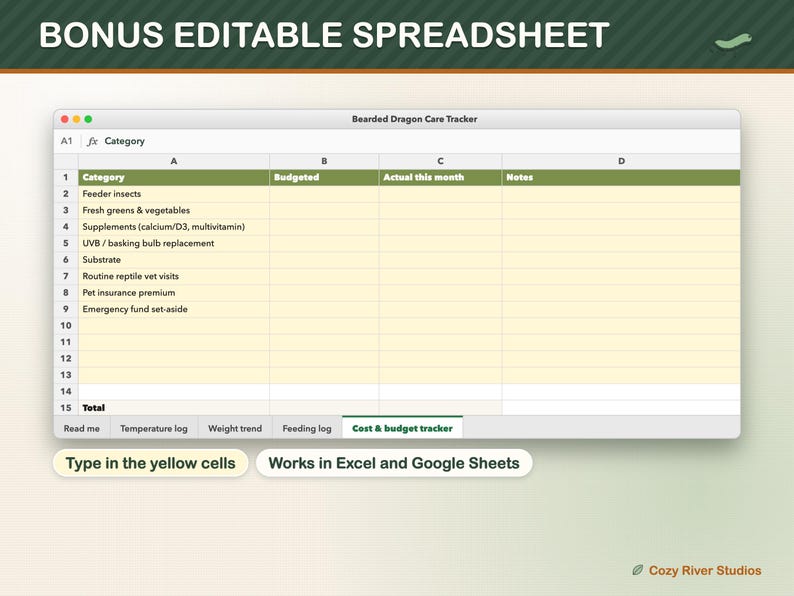Click the Works in Excel and Google Sheets badge
This screenshot has width=794, height=596.
394,463
